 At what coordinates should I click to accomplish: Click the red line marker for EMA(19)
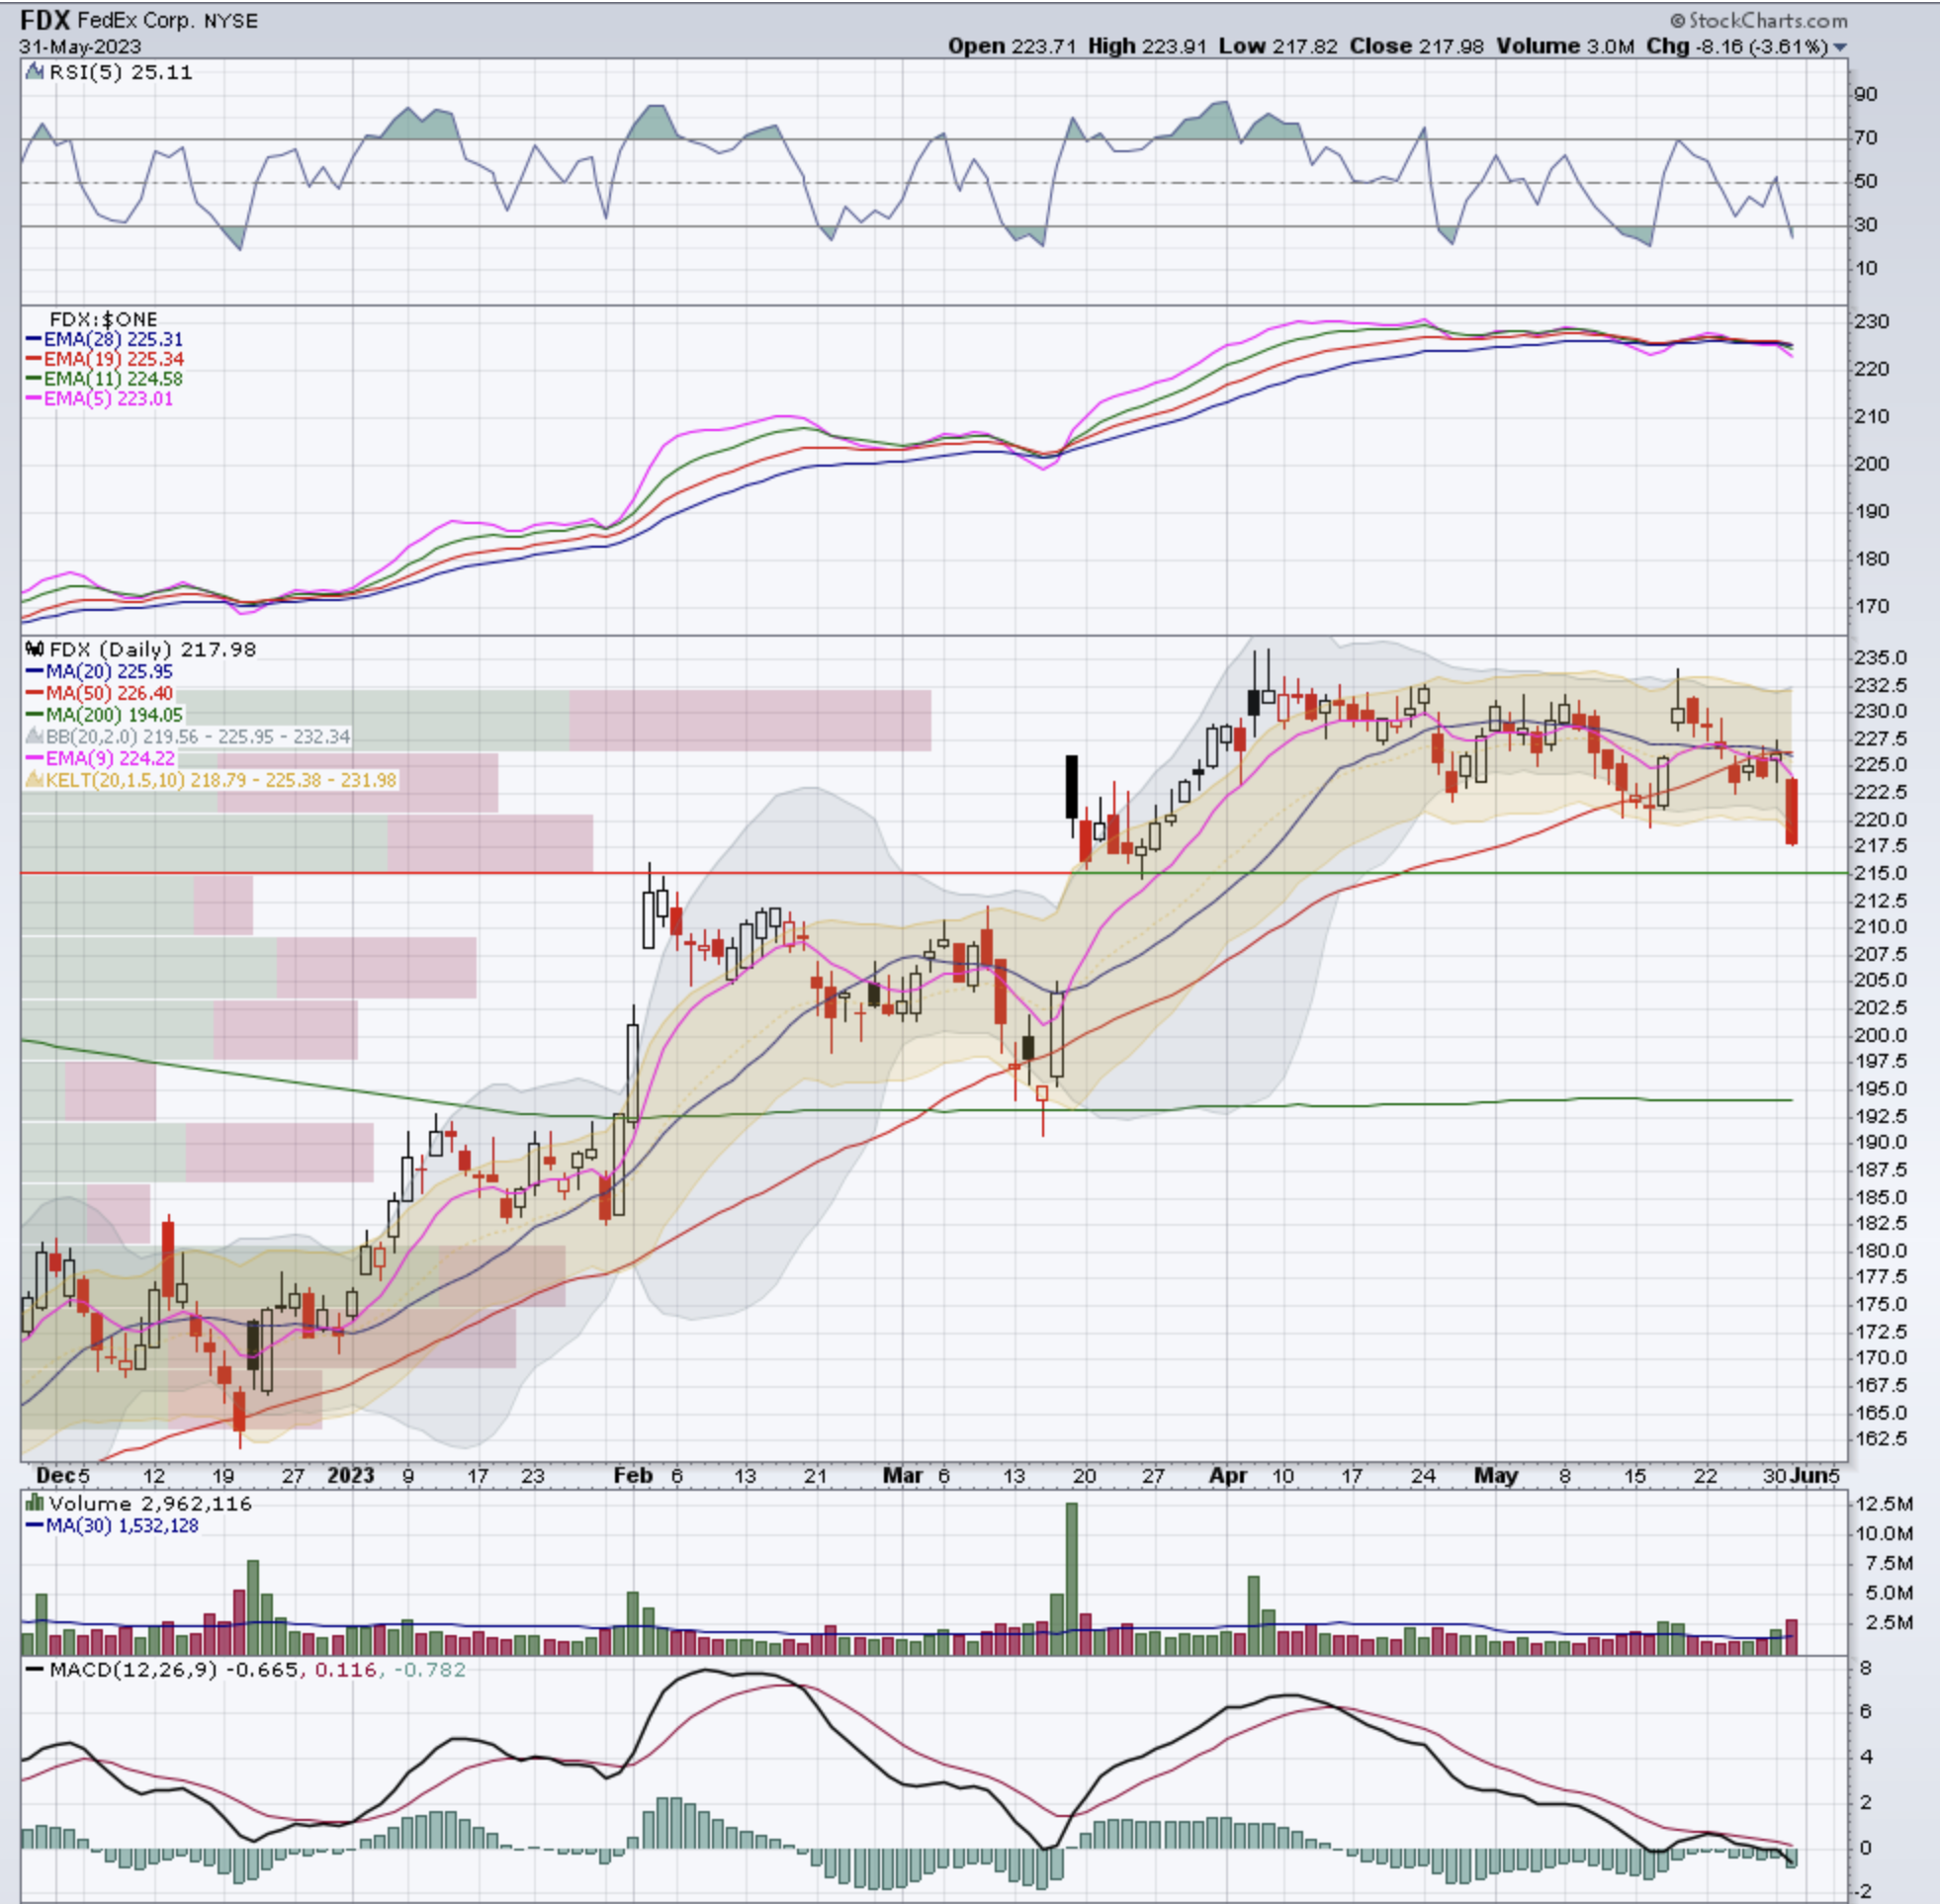pyautogui.click(x=33, y=359)
